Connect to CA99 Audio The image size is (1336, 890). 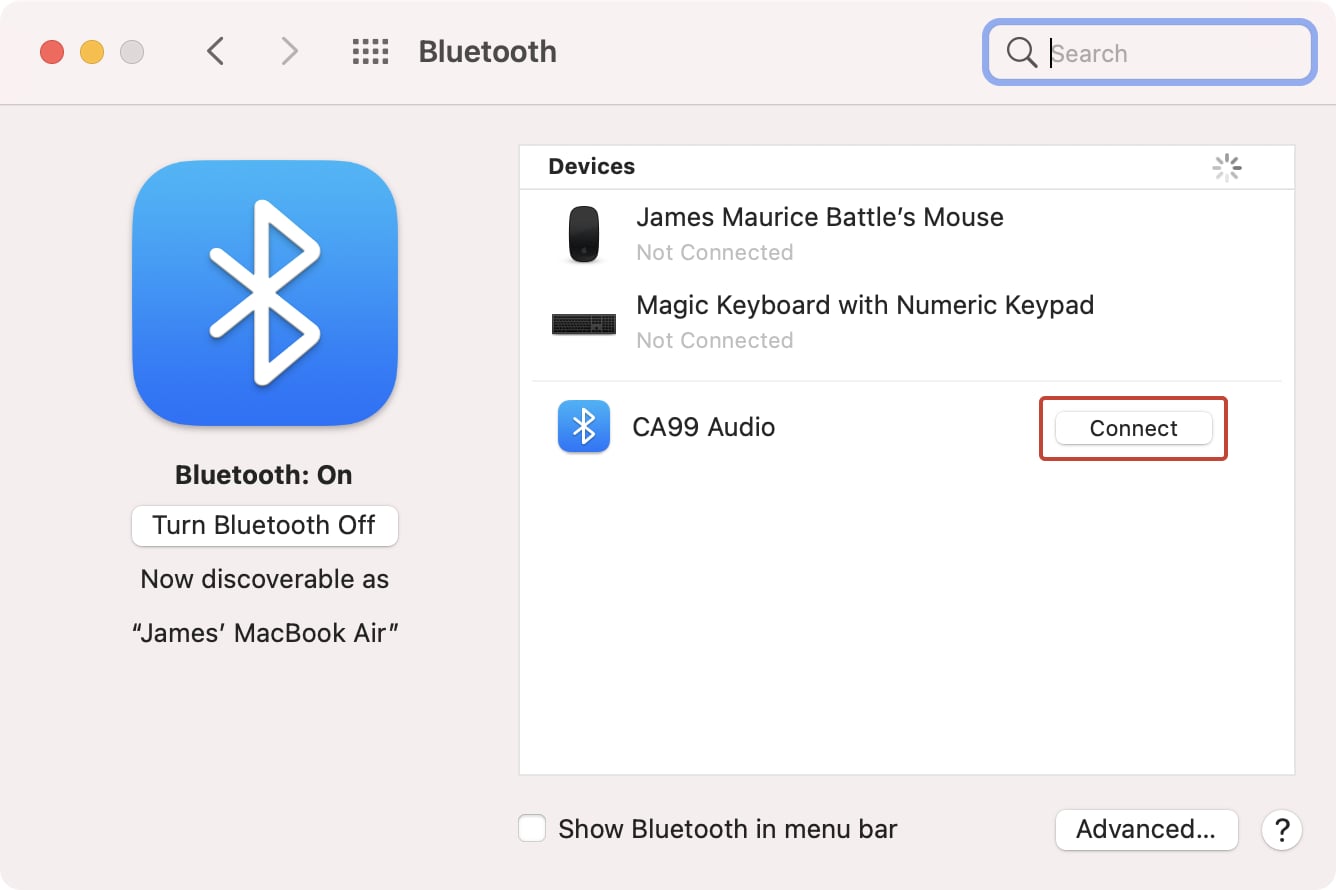pos(1134,428)
